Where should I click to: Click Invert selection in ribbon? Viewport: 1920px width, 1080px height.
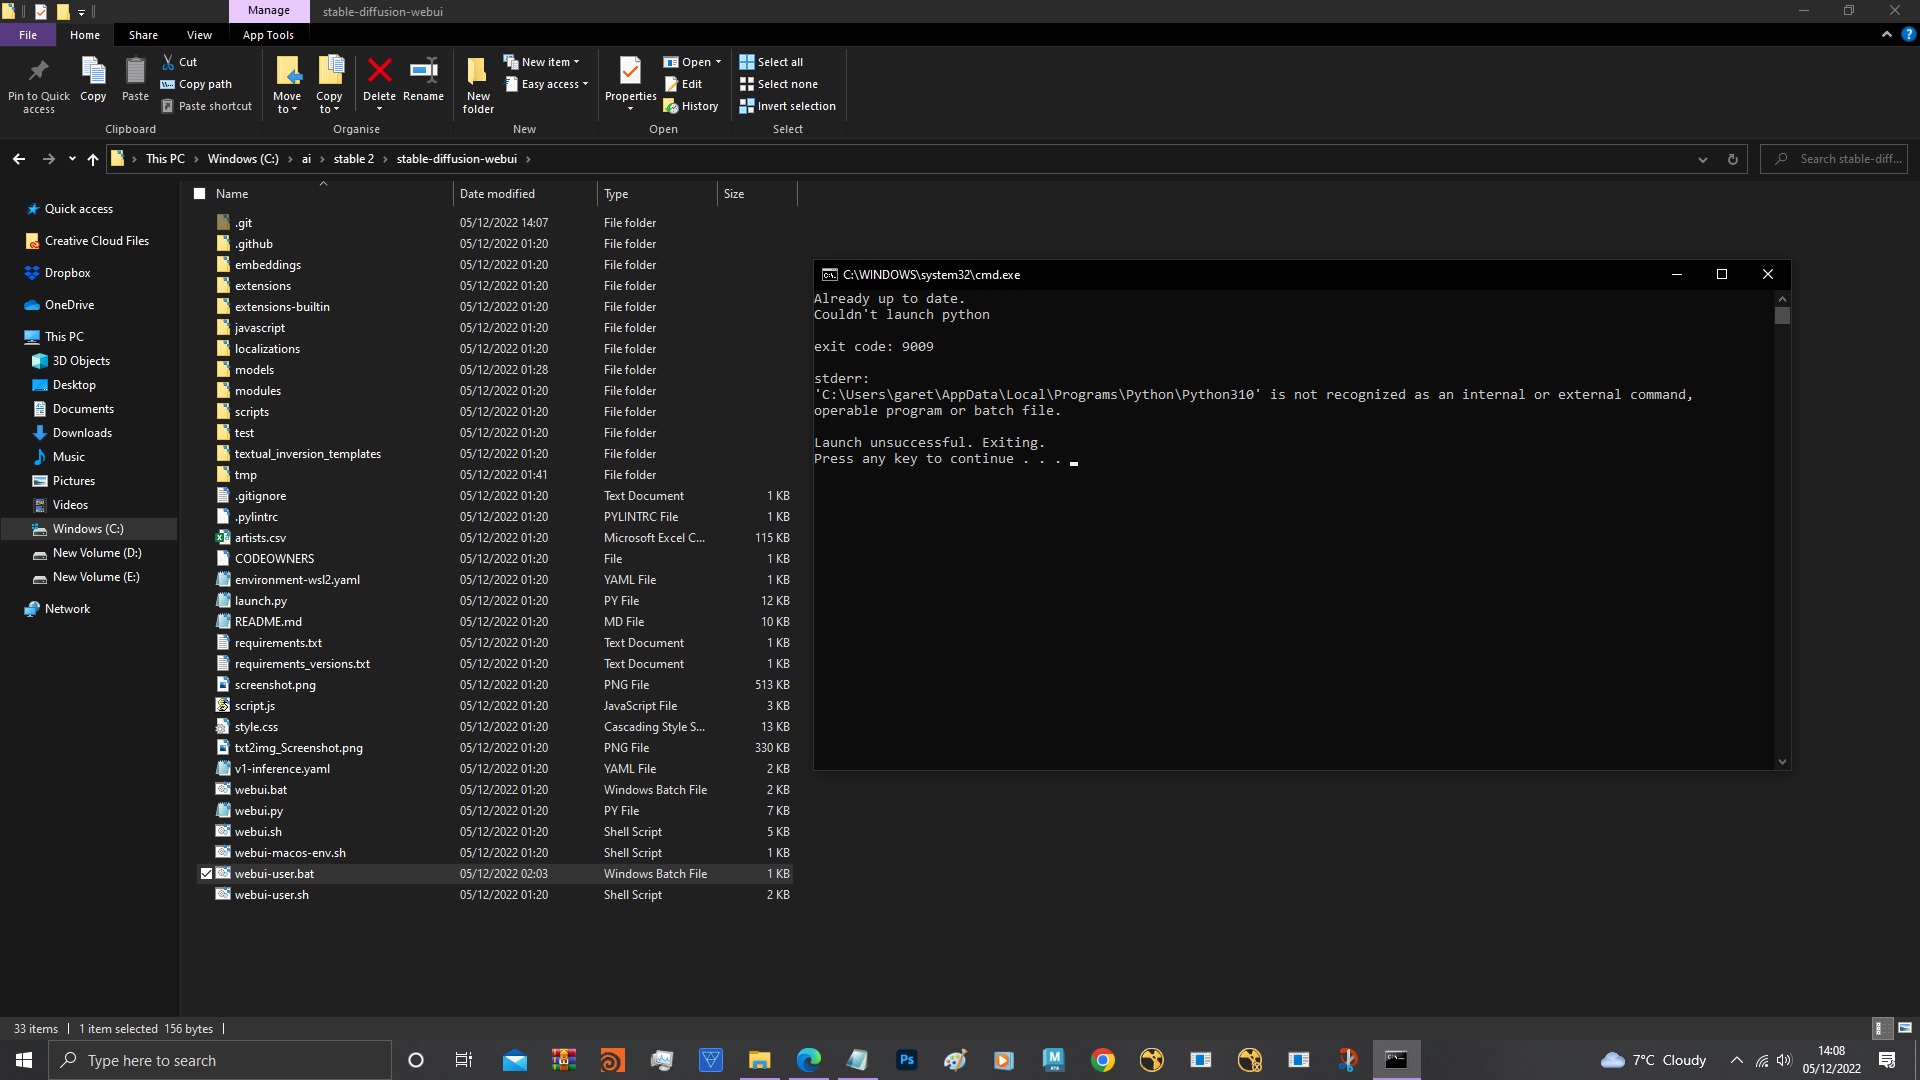point(788,106)
